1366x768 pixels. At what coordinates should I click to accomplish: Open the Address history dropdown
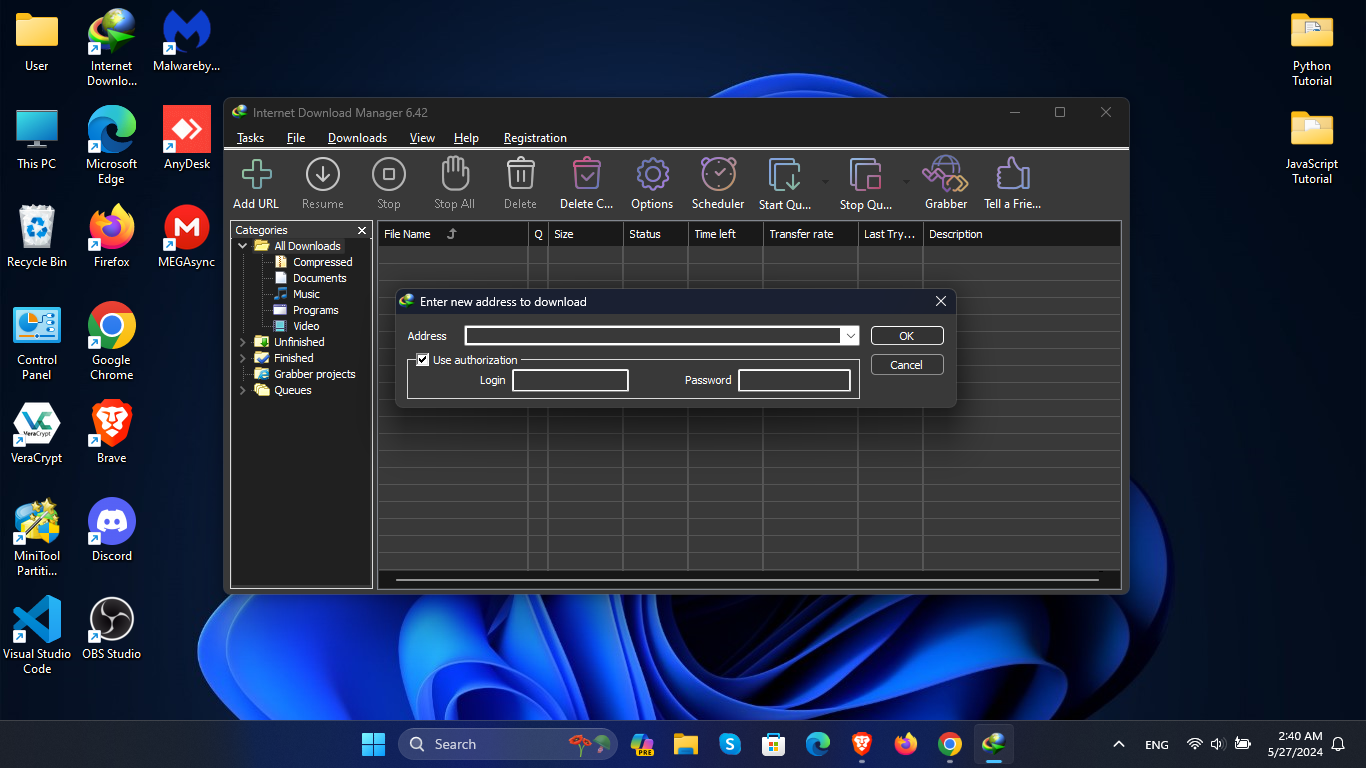coord(850,336)
